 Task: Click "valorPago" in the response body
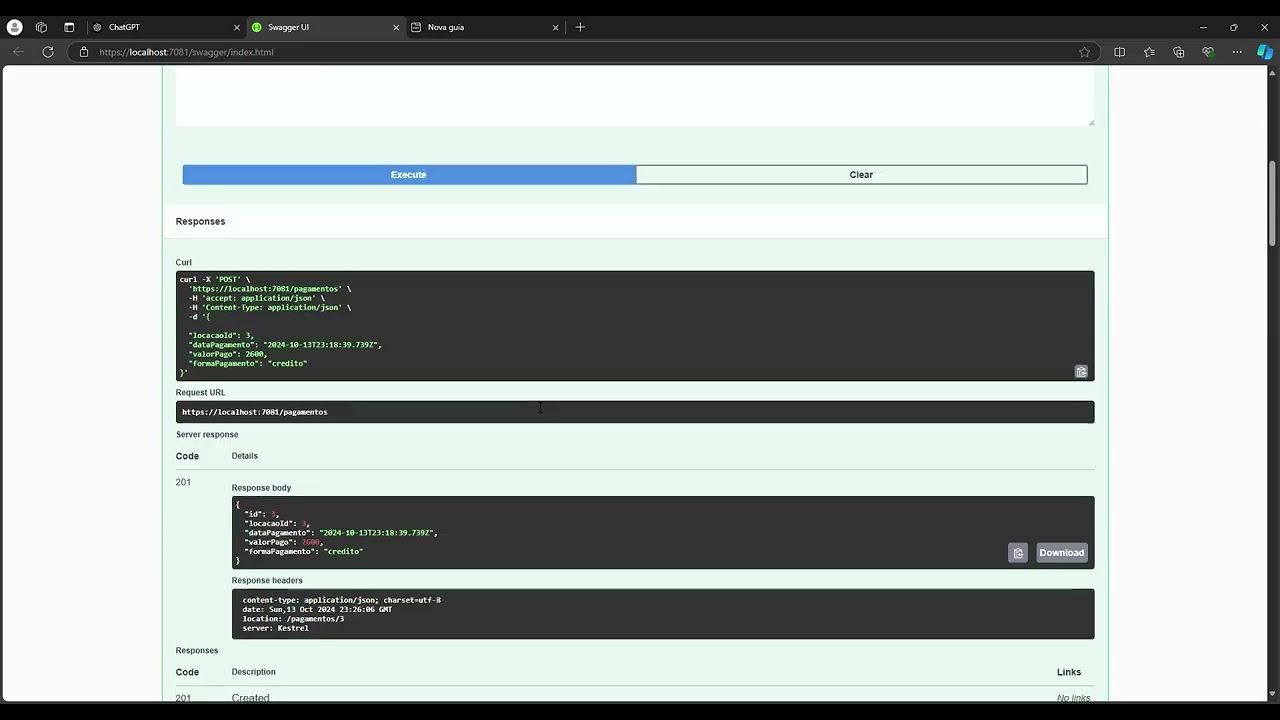(x=270, y=542)
